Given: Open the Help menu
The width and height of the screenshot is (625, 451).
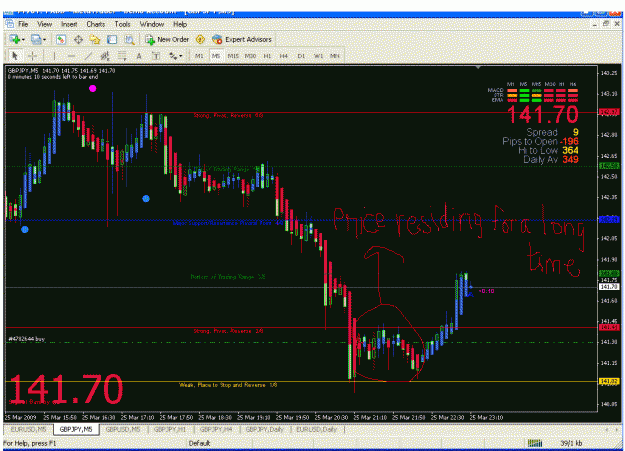Looking at the screenshot, I should point(180,24).
